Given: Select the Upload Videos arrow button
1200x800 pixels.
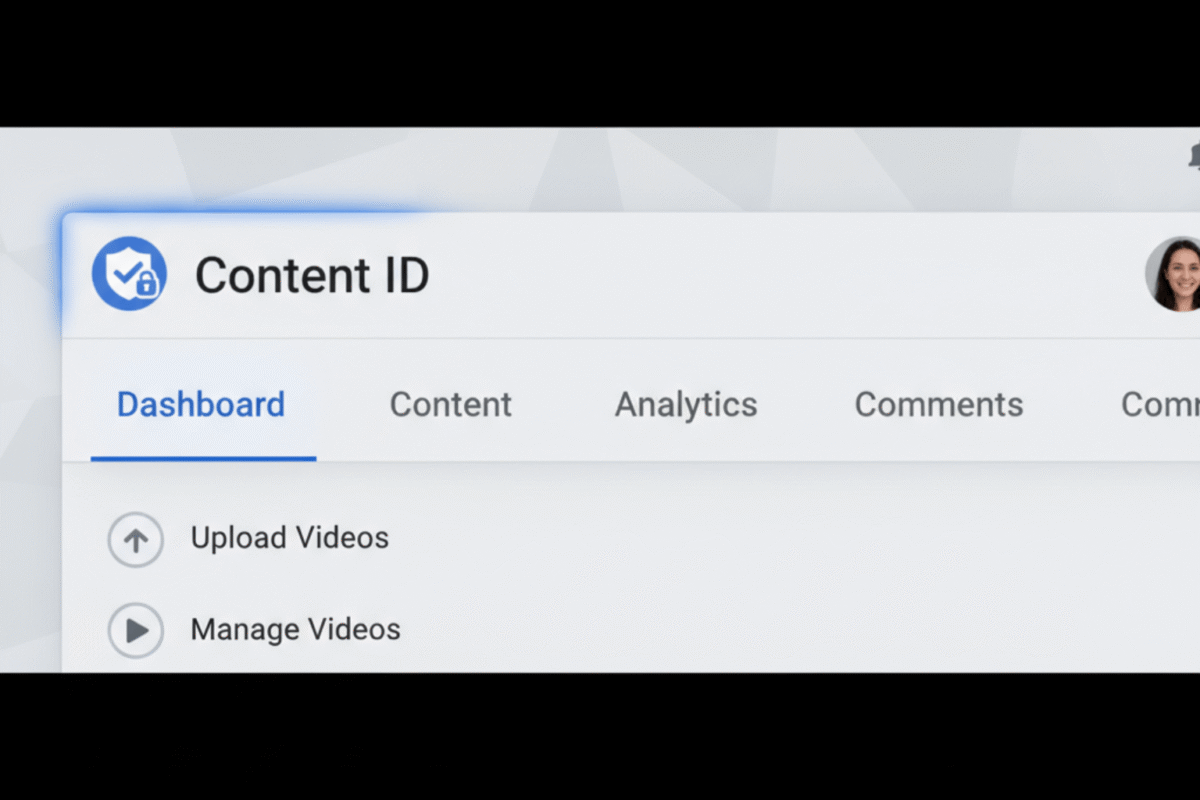Looking at the screenshot, I should (x=135, y=539).
